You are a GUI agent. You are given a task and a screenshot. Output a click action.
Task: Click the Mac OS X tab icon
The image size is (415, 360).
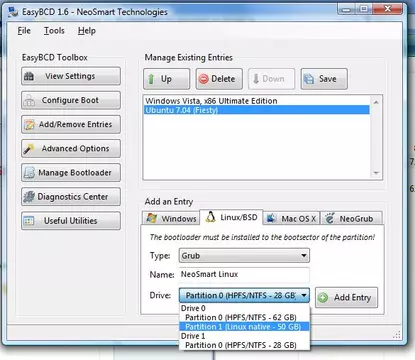271,218
